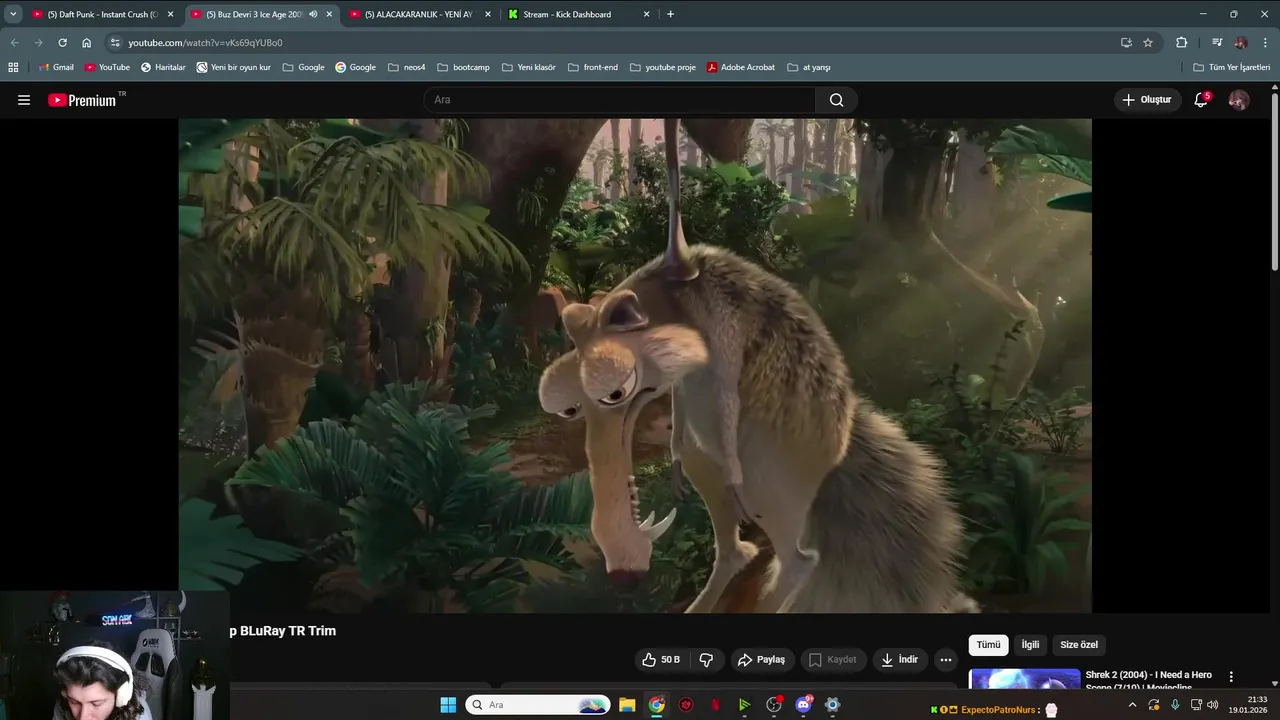1280x720 pixels.
Task: Open Haritalar bookmark
Action: [x=163, y=67]
